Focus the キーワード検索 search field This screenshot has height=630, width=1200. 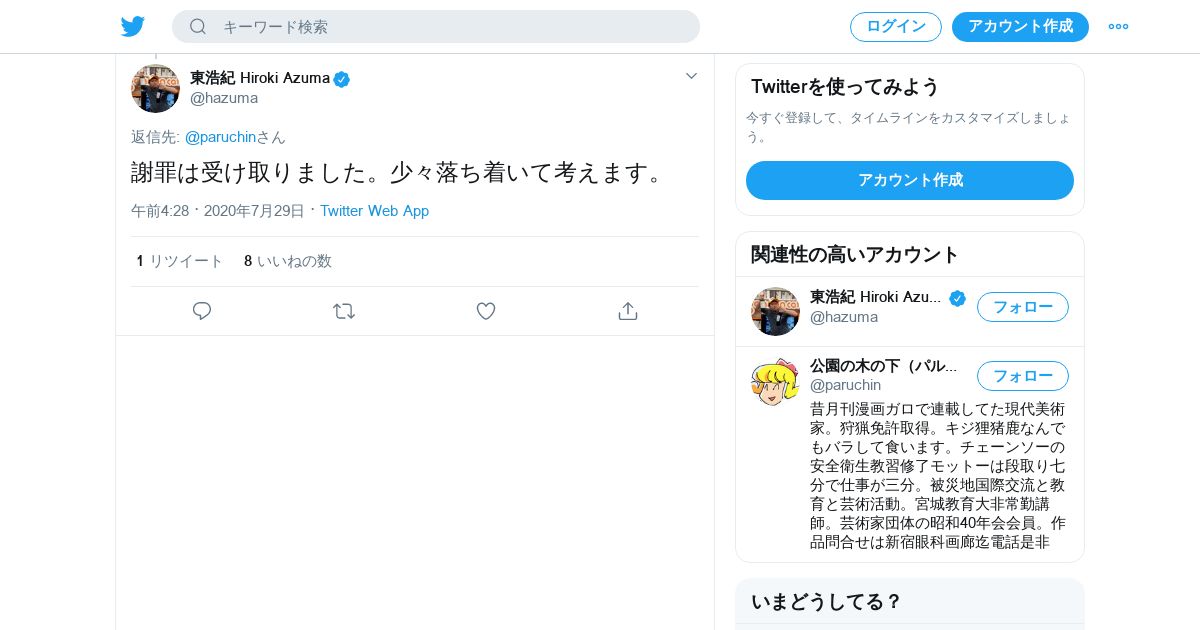(450, 27)
